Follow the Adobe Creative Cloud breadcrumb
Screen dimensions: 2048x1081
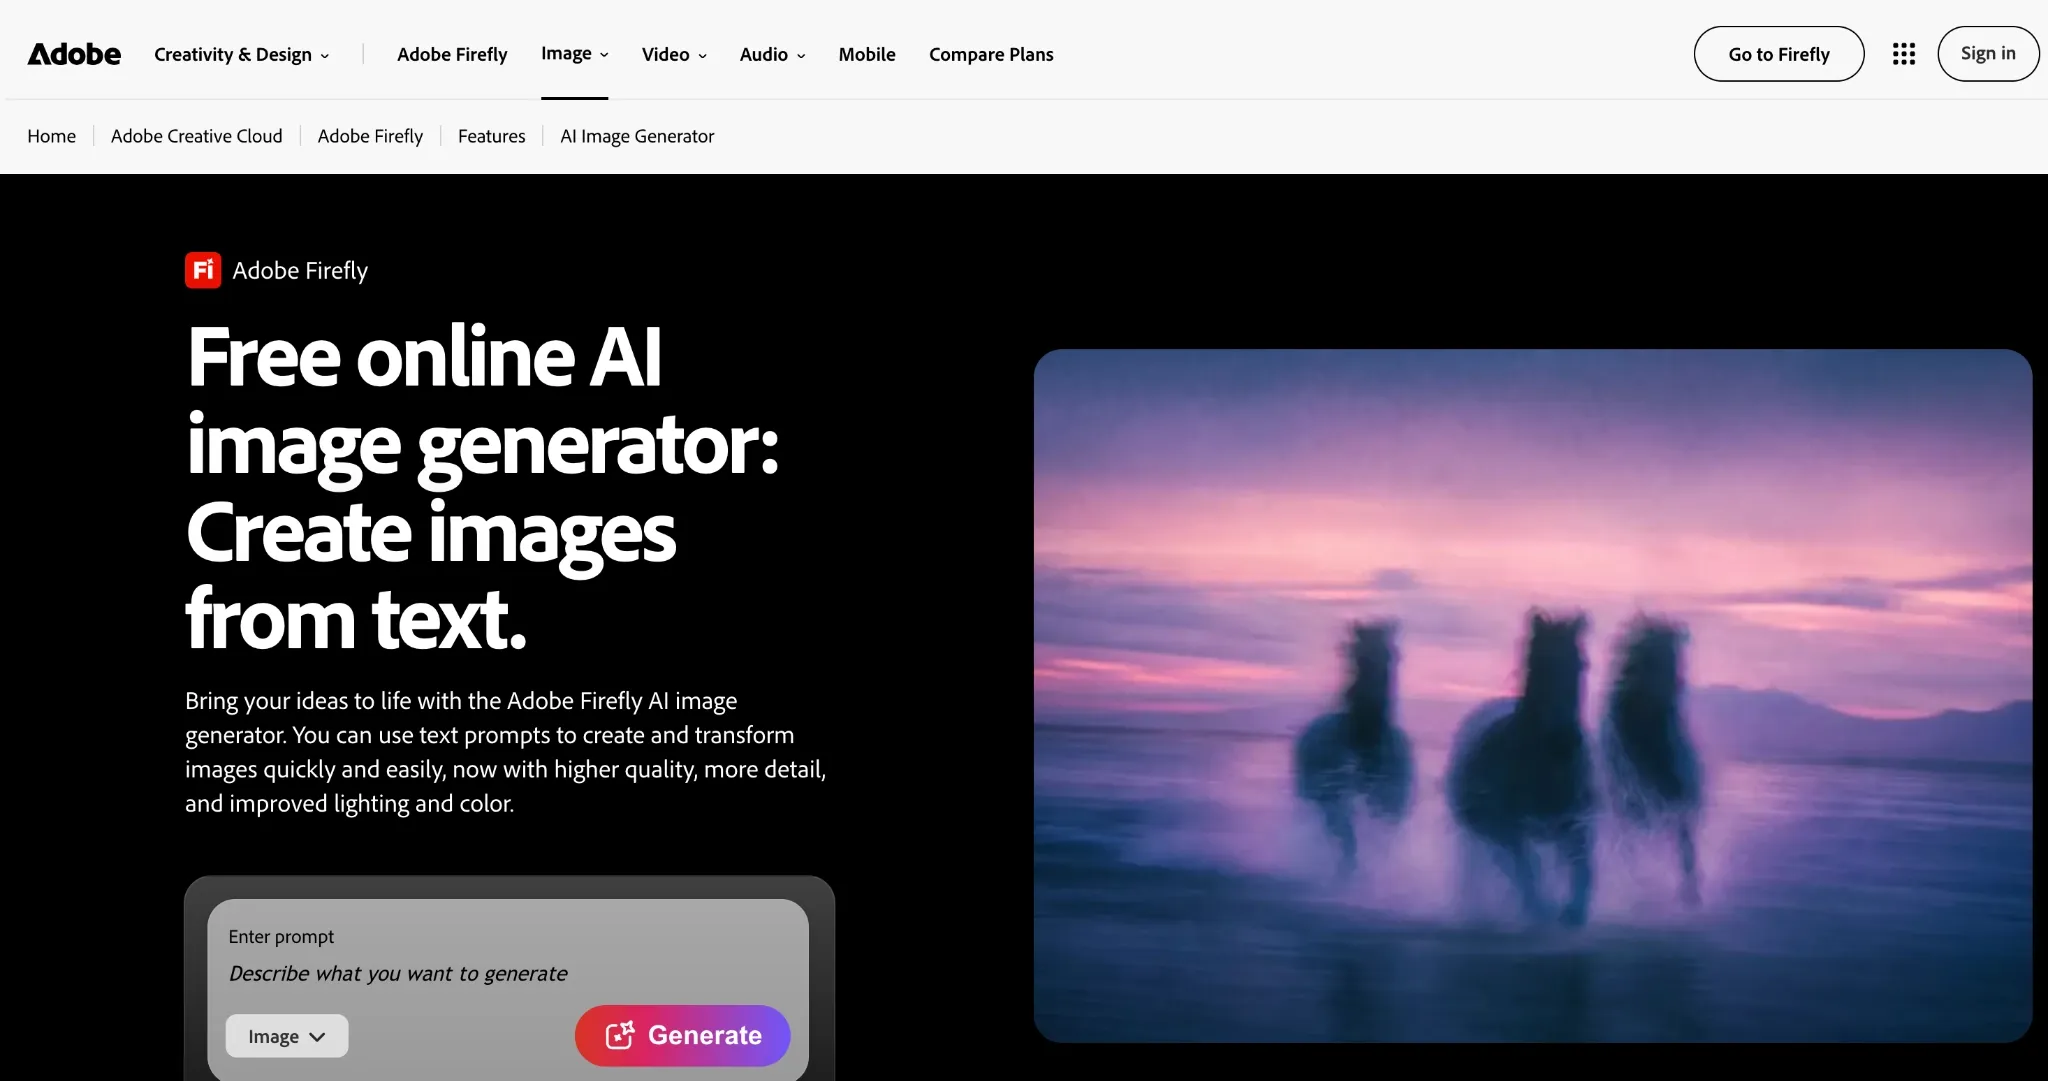(197, 136)
